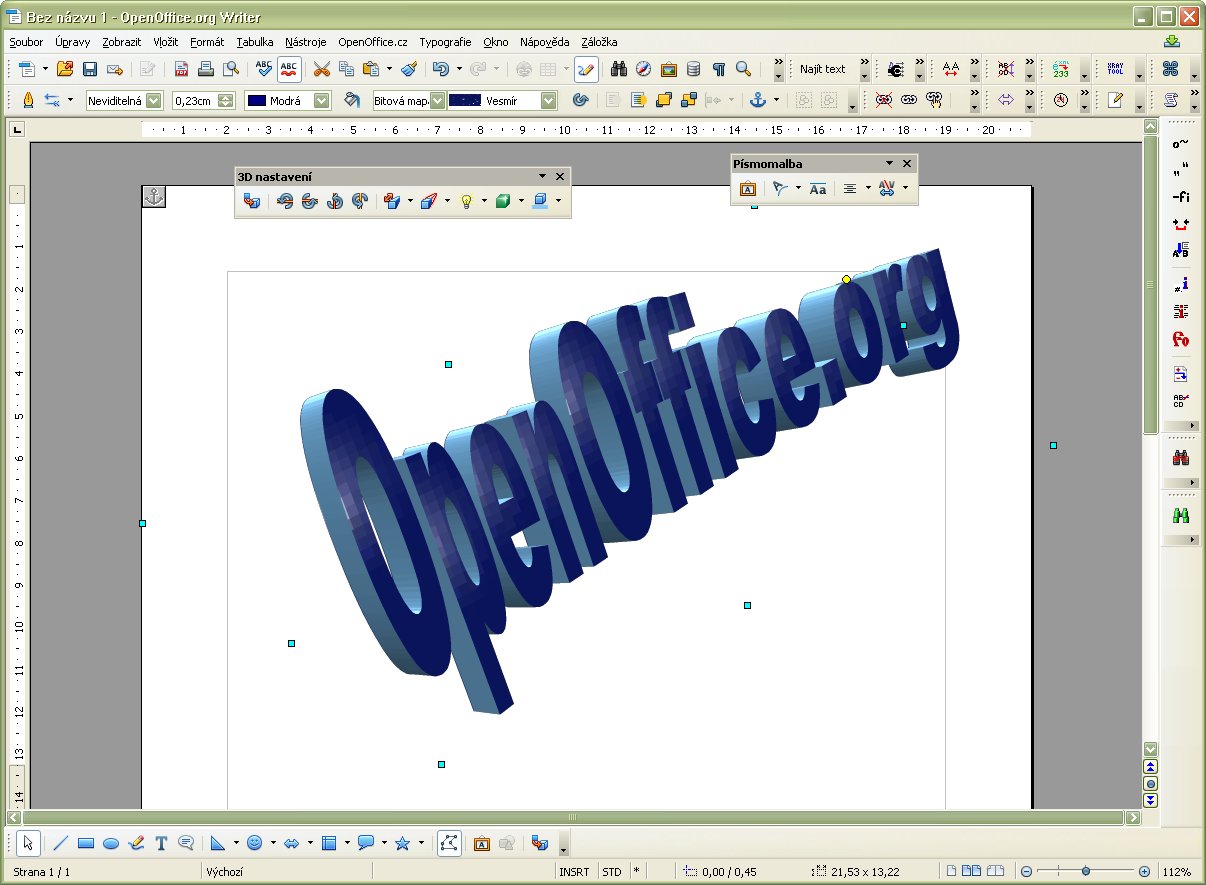Open the Formát menu
Screen dimensions: 1206x885
click(x=207, y=42)
